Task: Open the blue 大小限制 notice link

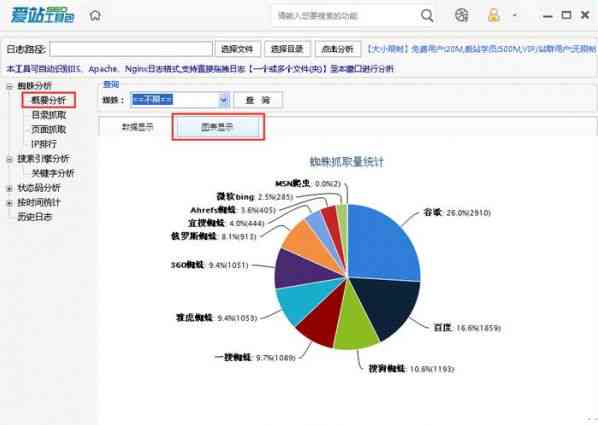Action: (x=481, y=49)
